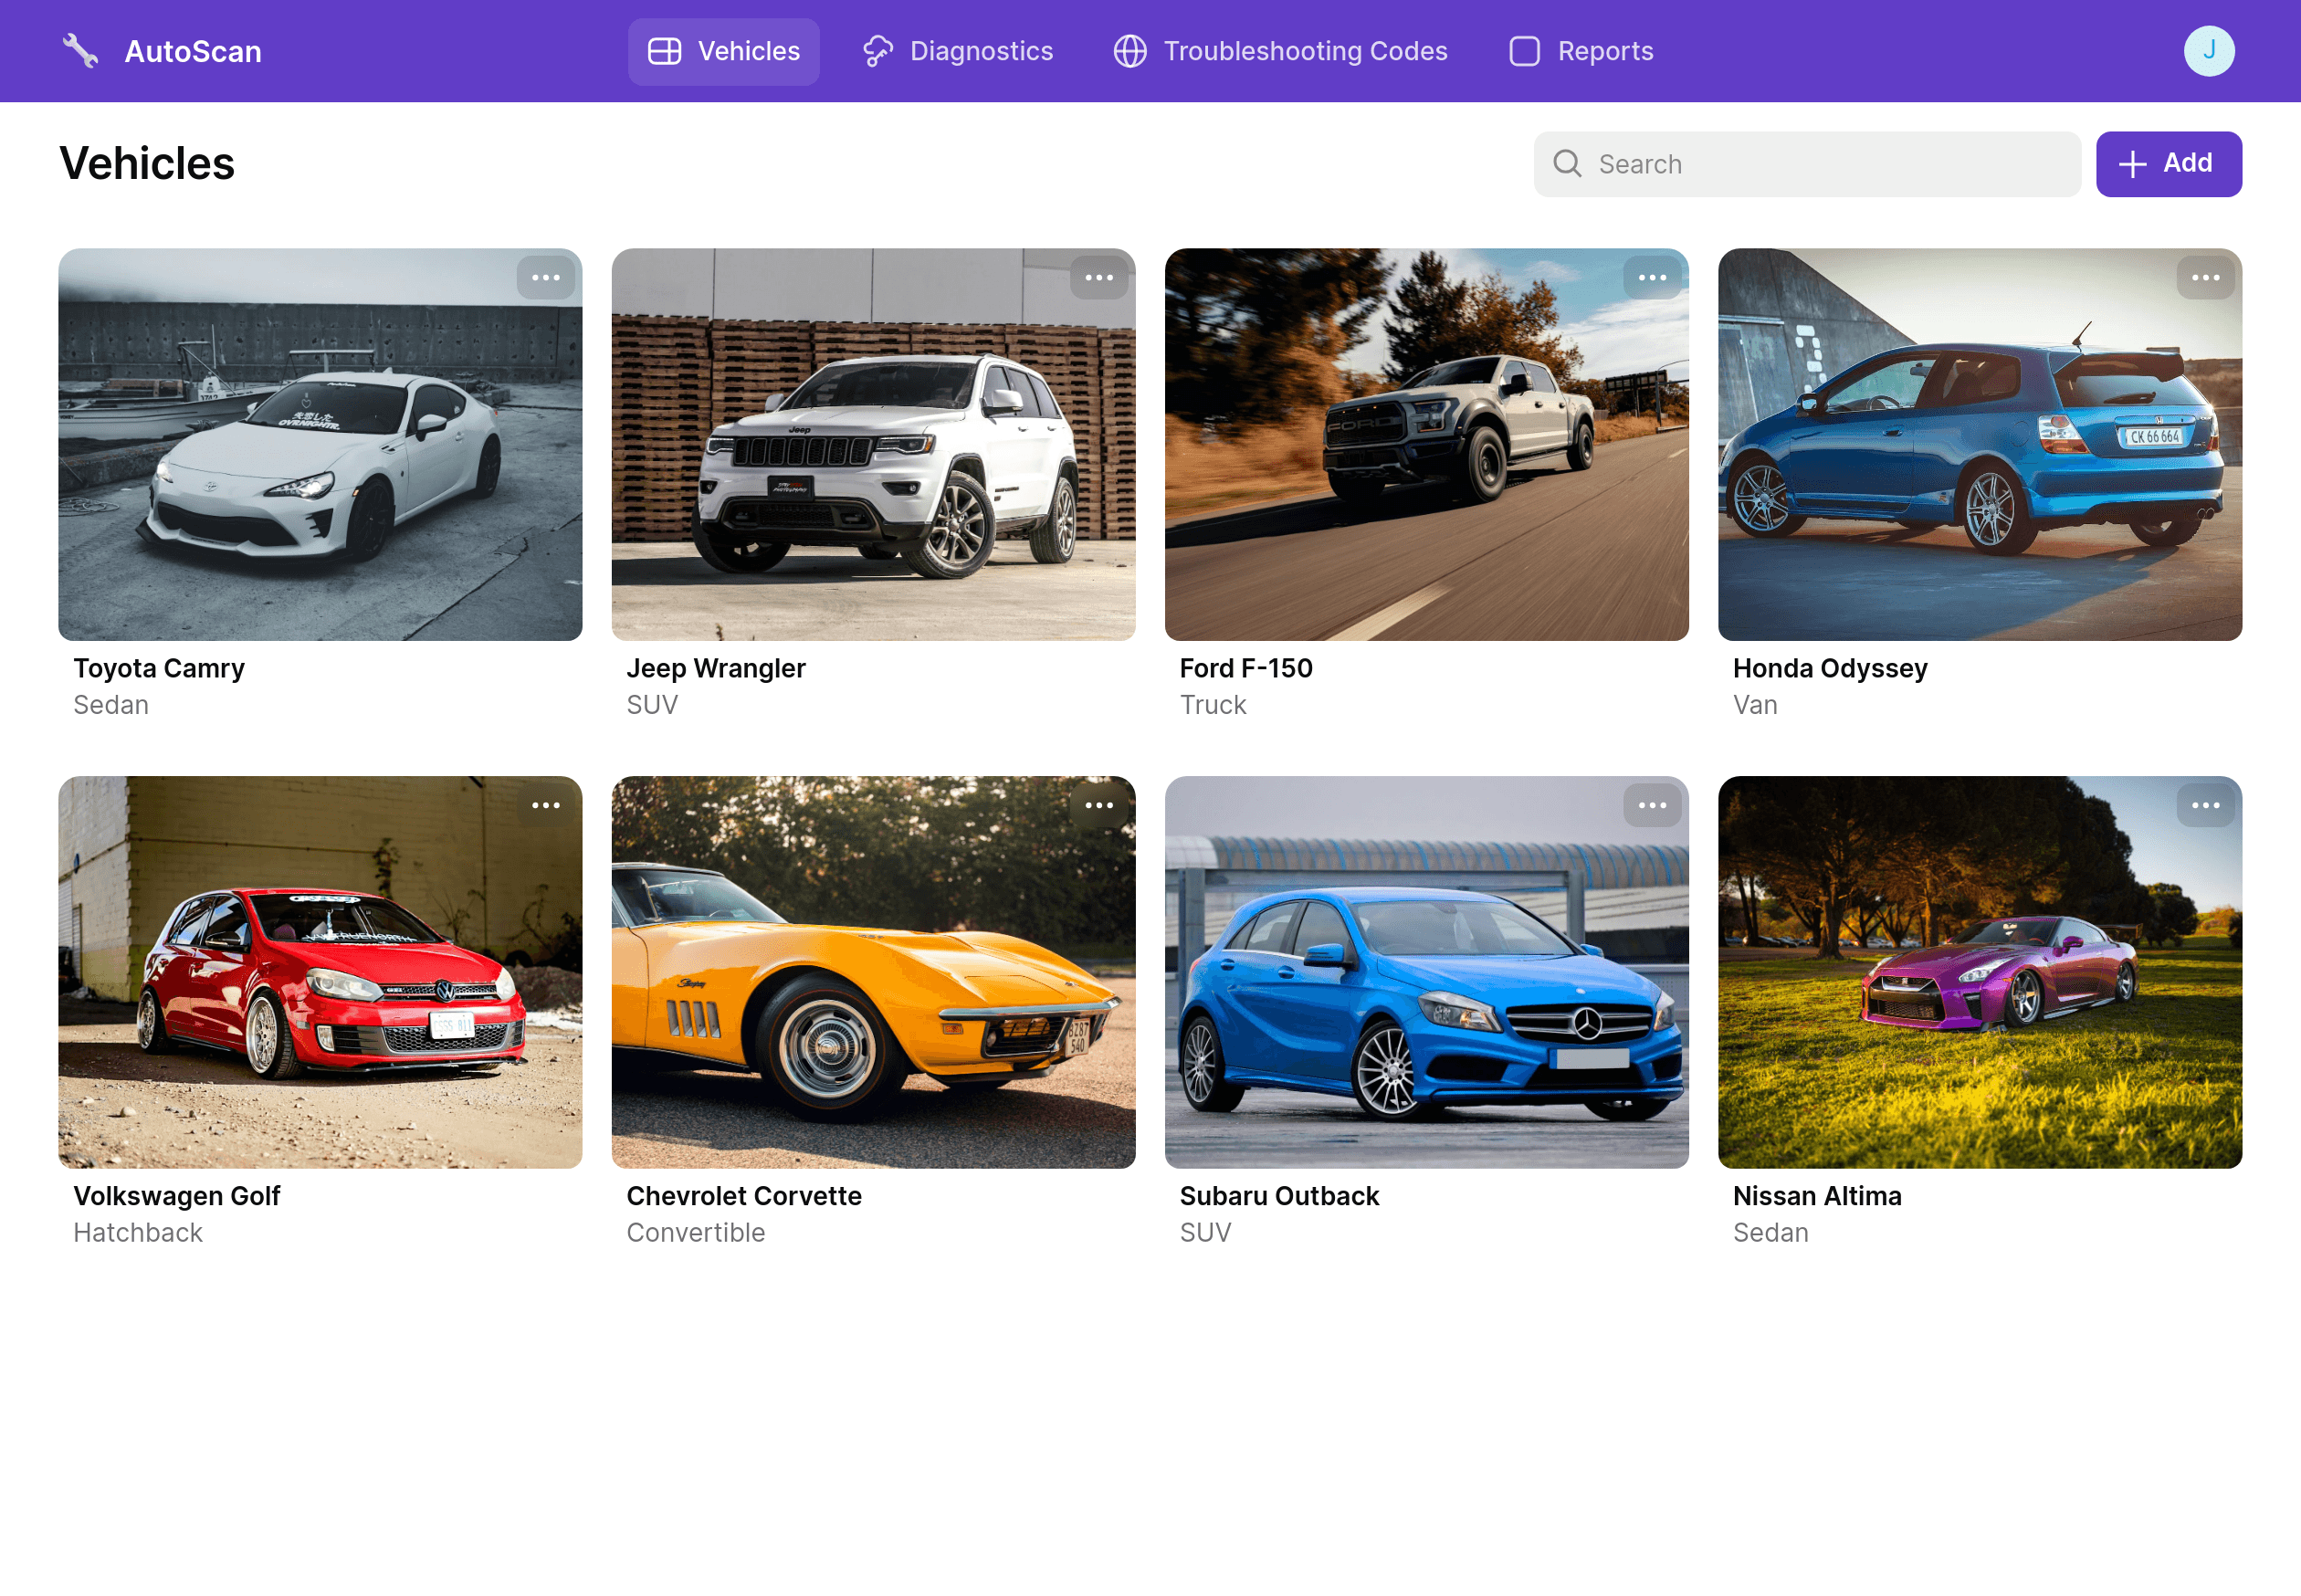Click the Nissan Altima title

pyautogui.click(x=1816, y=1195)
